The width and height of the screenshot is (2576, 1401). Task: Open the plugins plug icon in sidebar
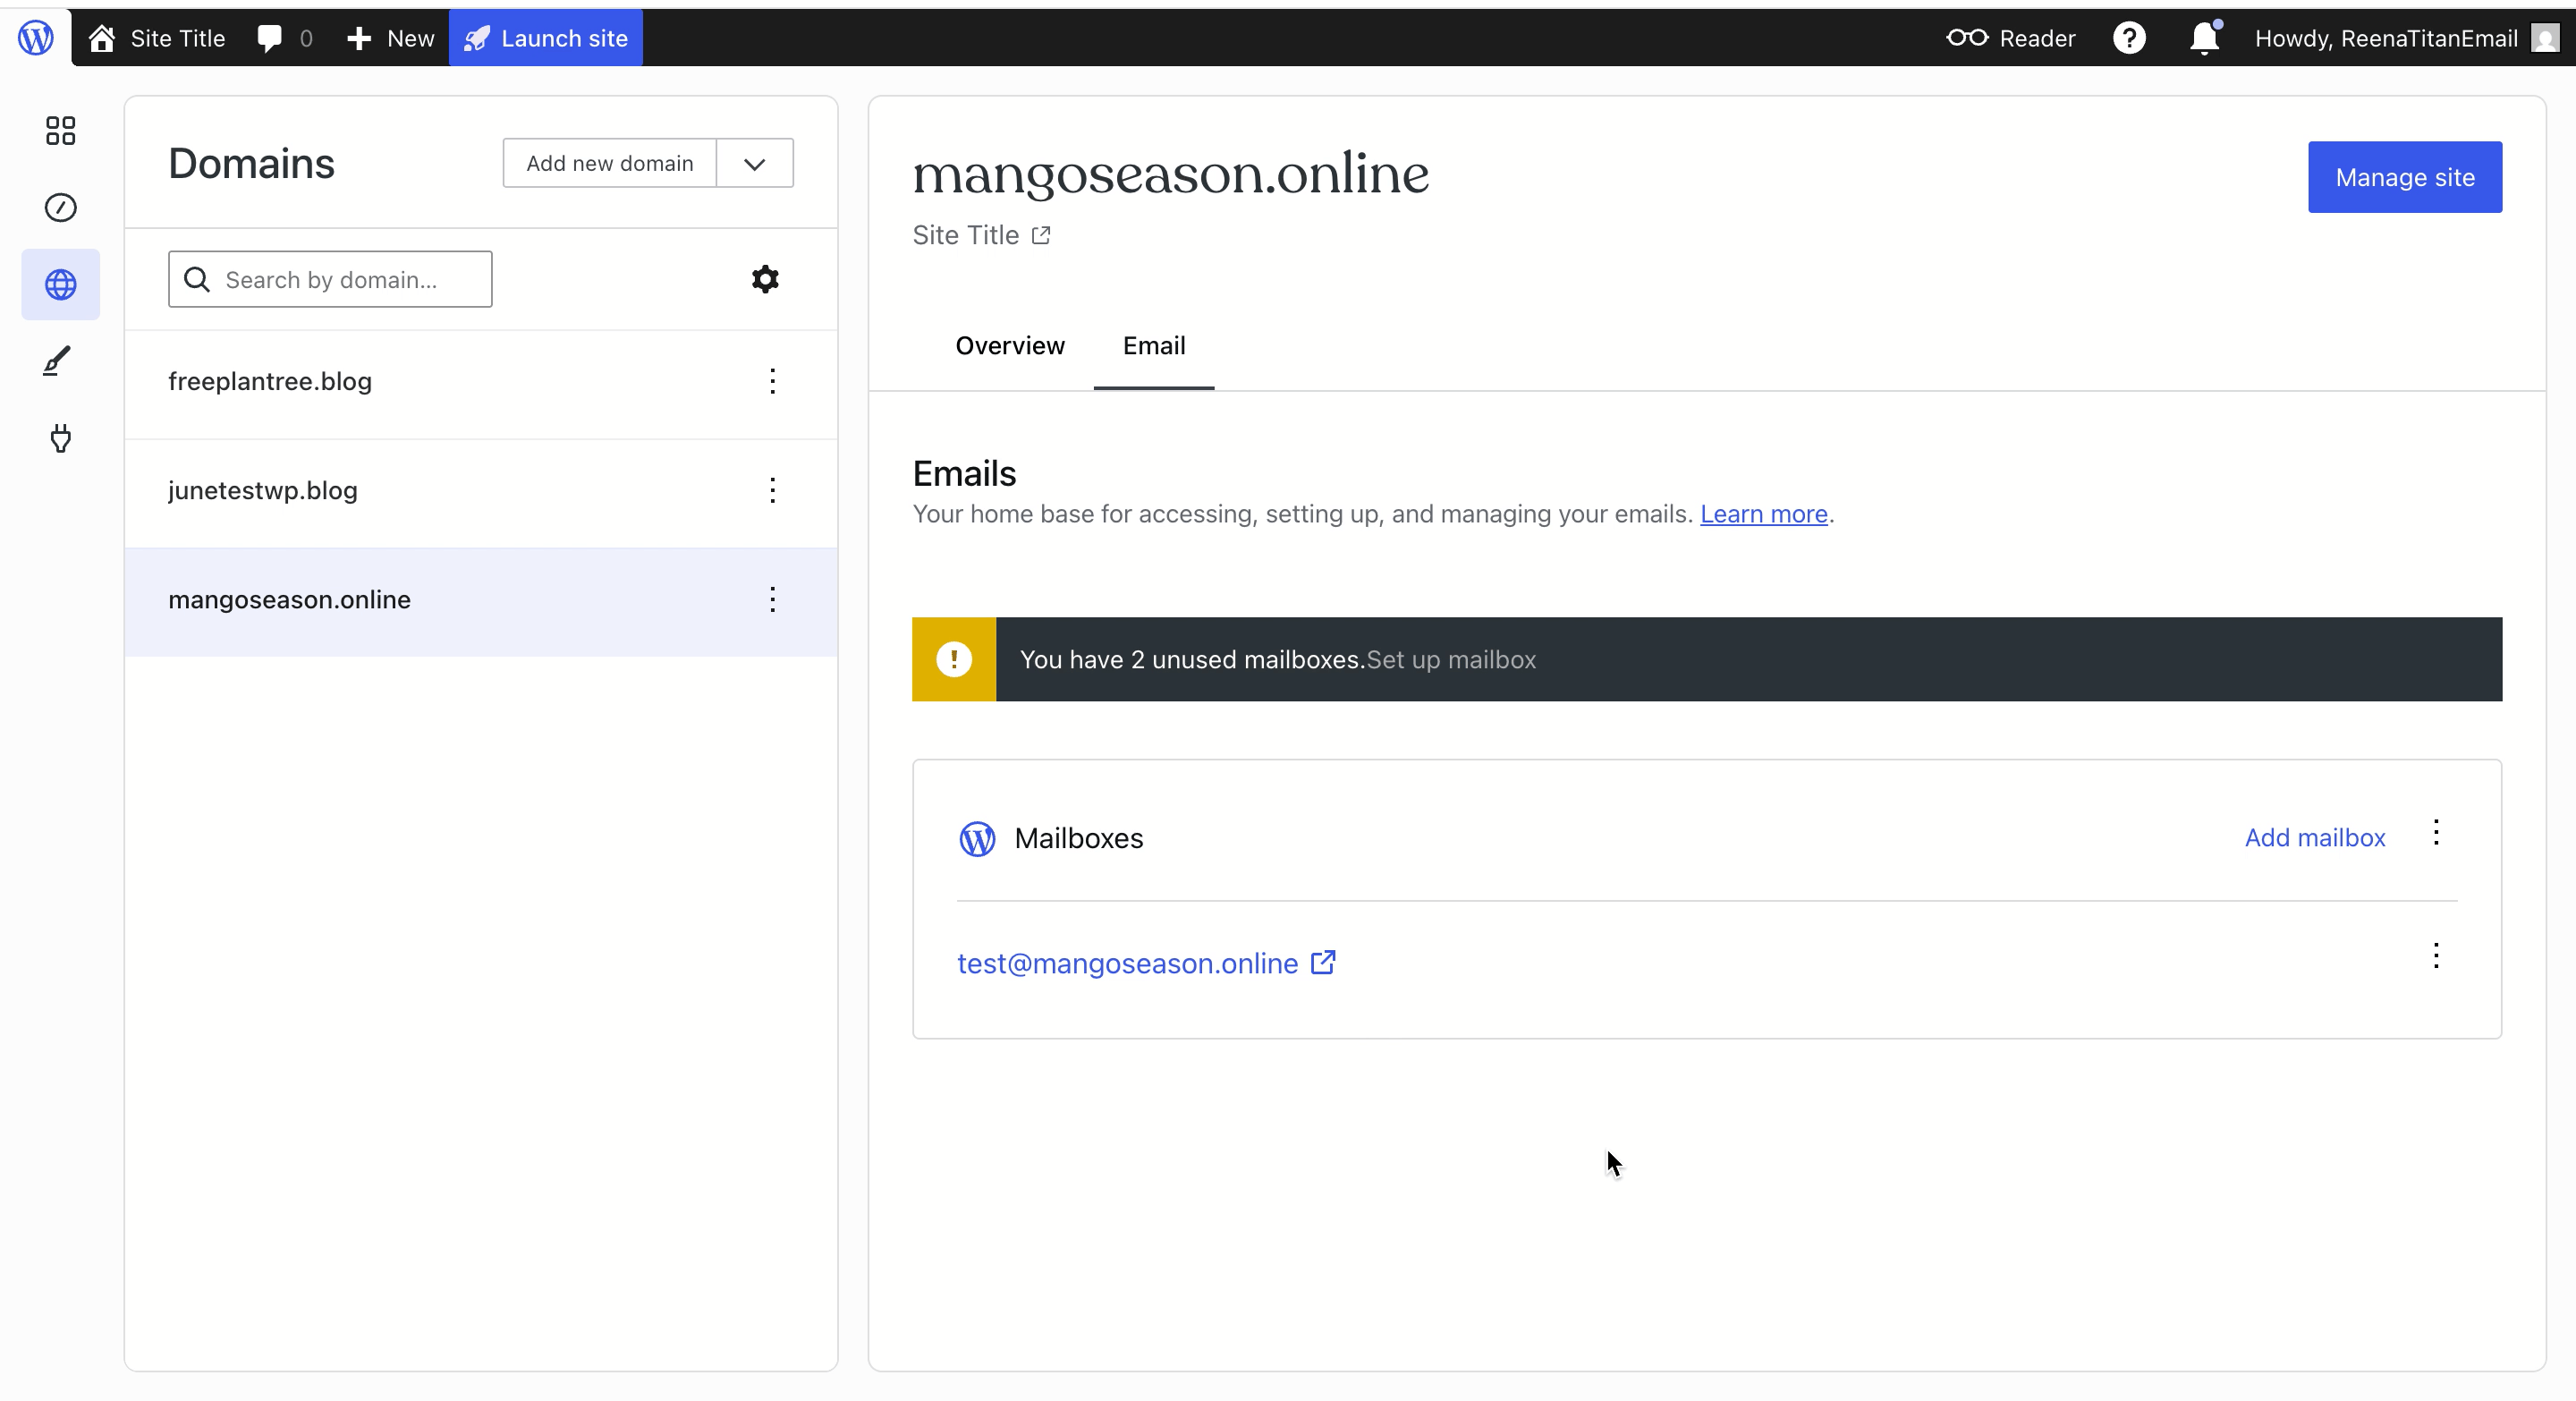click(x=60, y=438)
